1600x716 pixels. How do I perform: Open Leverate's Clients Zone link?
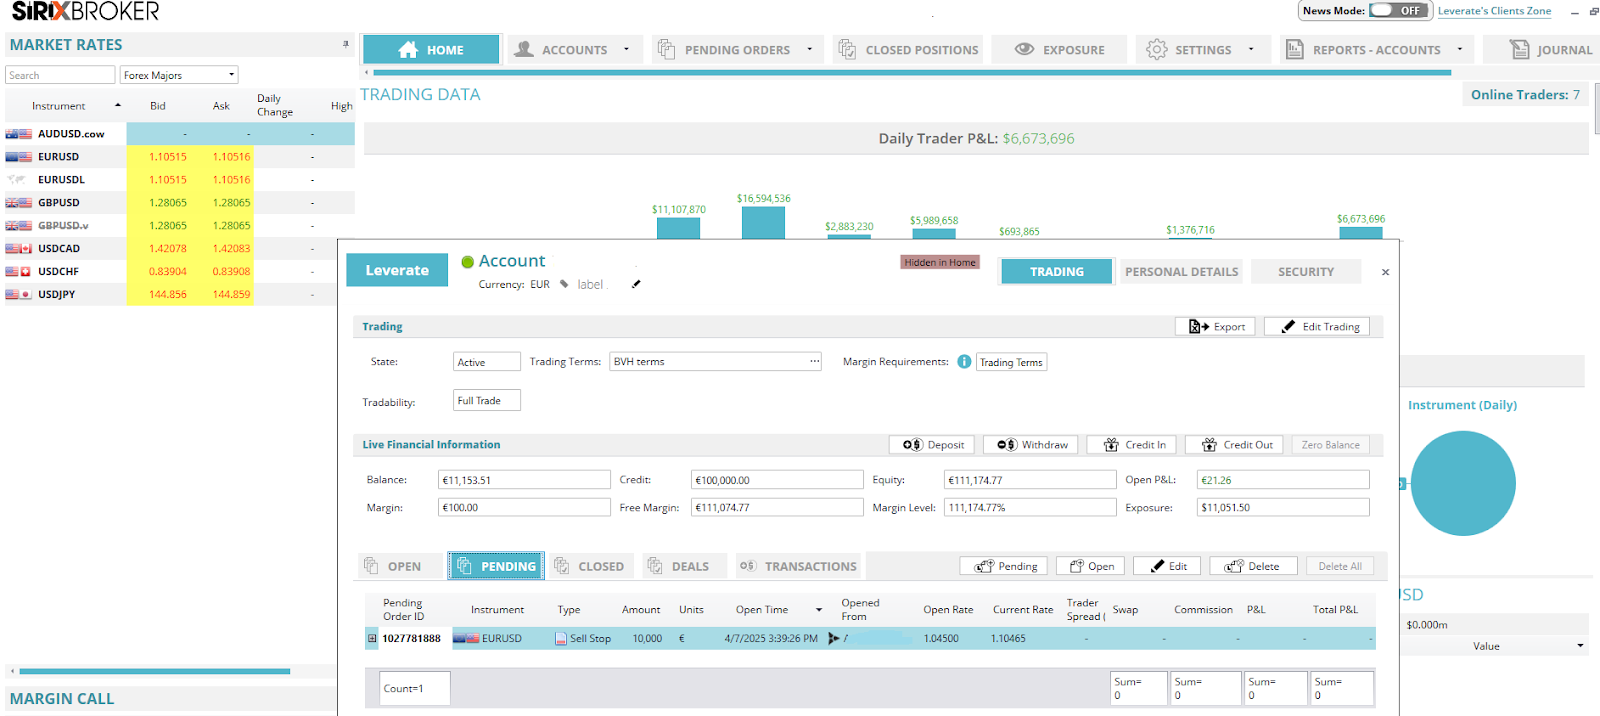tap(1494, 11)
